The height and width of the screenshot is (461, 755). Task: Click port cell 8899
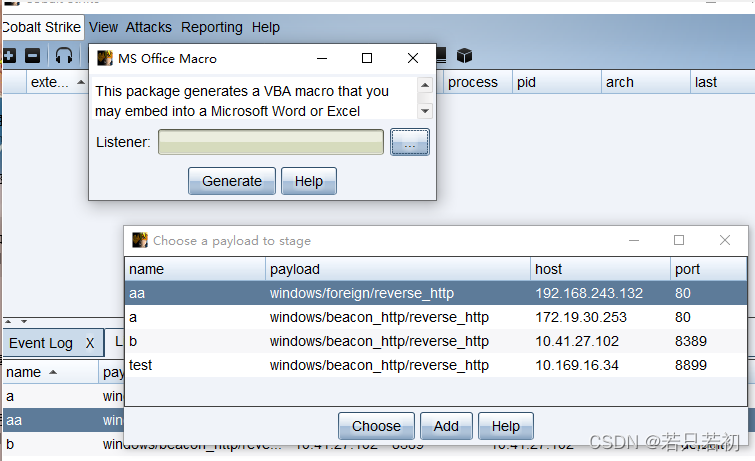click(x=690, y=365)
